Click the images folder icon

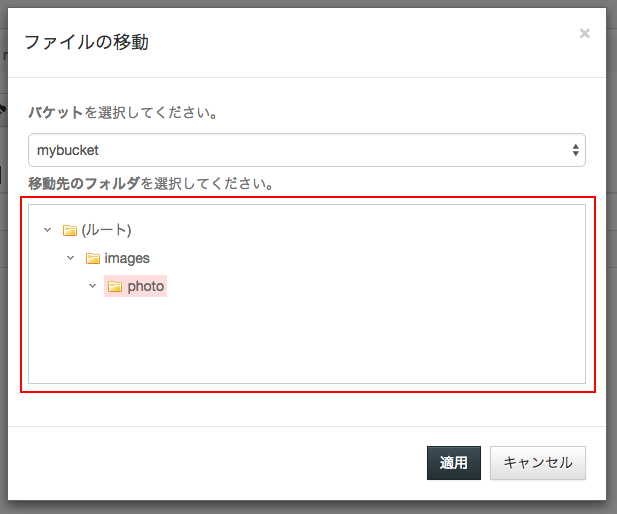93,259
